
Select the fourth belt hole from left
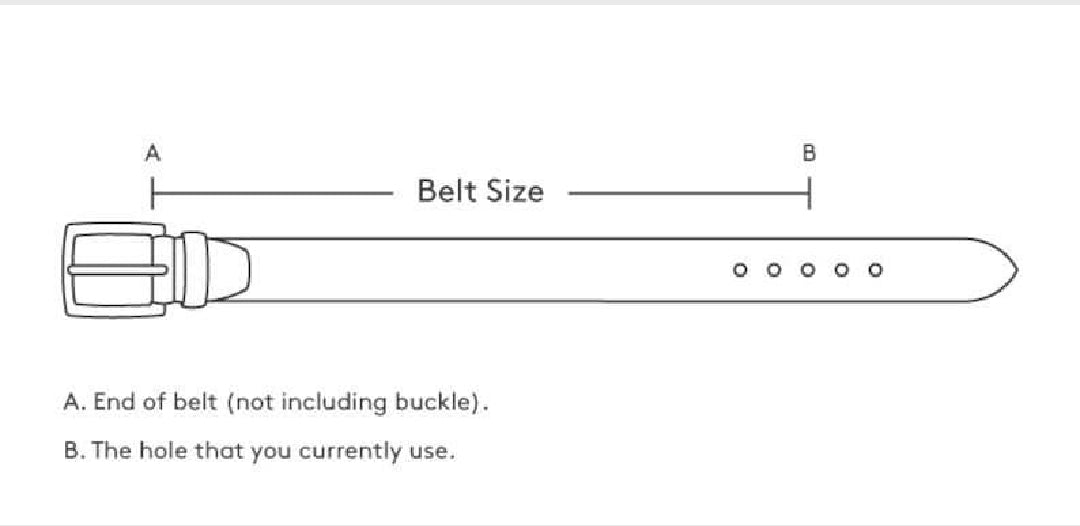coord(842,270)
